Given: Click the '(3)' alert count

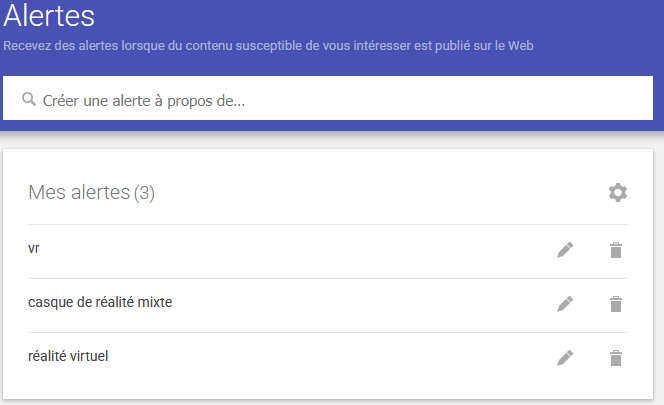Looking at the screenshot, I should pos(144,193).
